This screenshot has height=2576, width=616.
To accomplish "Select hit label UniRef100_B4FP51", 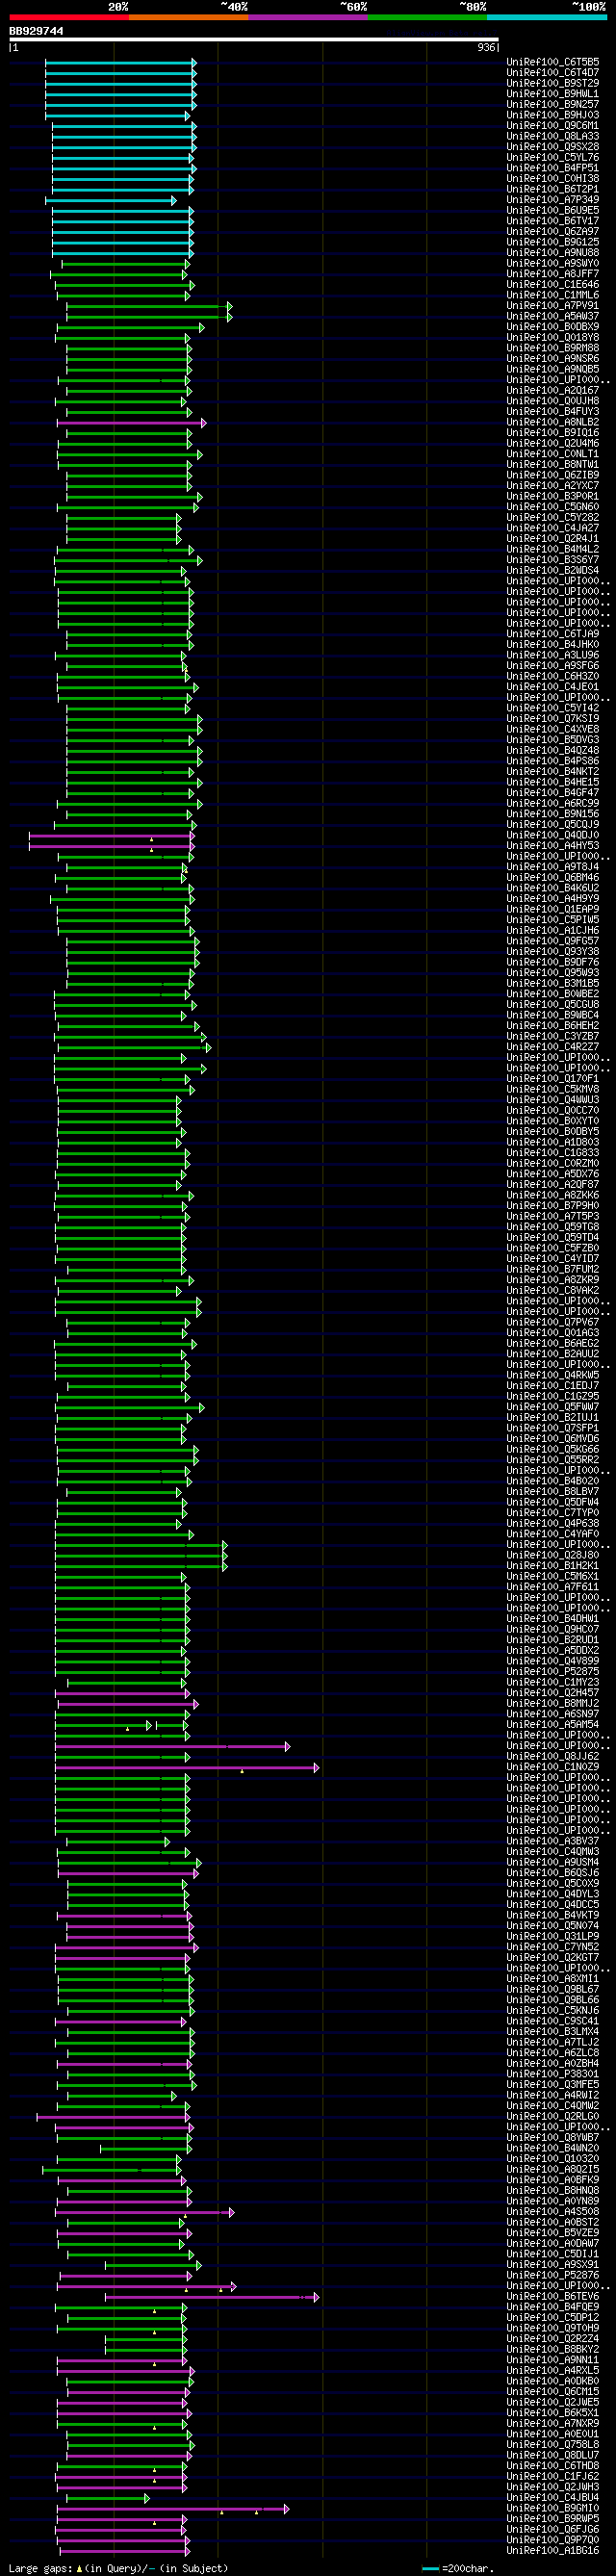I will [553, 168].
